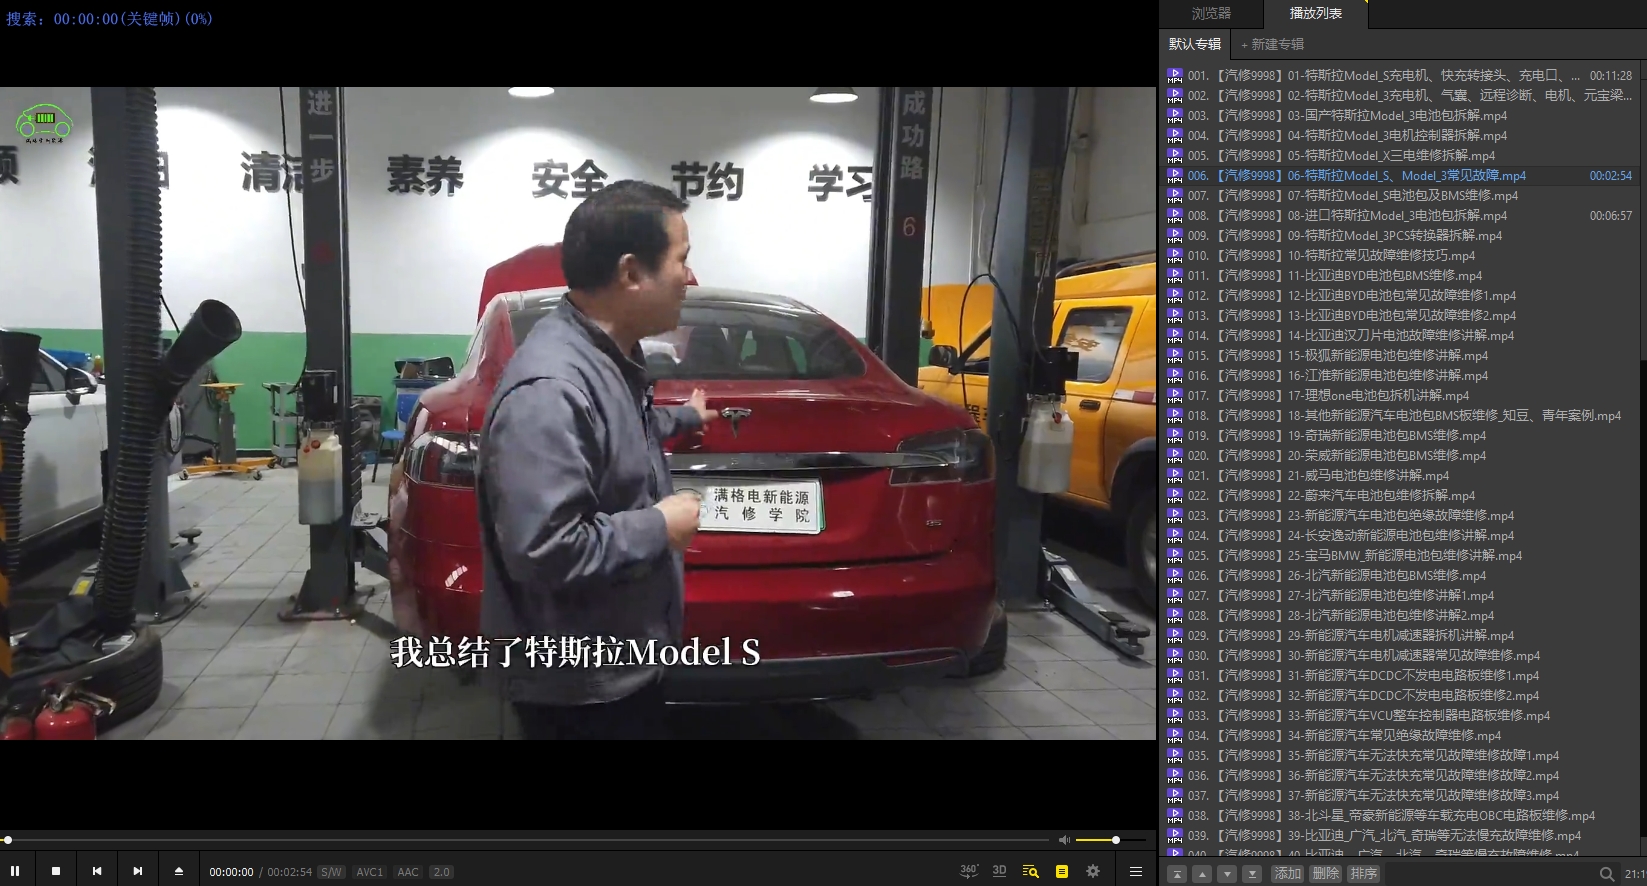Skip to the next track

coord(138,871)
